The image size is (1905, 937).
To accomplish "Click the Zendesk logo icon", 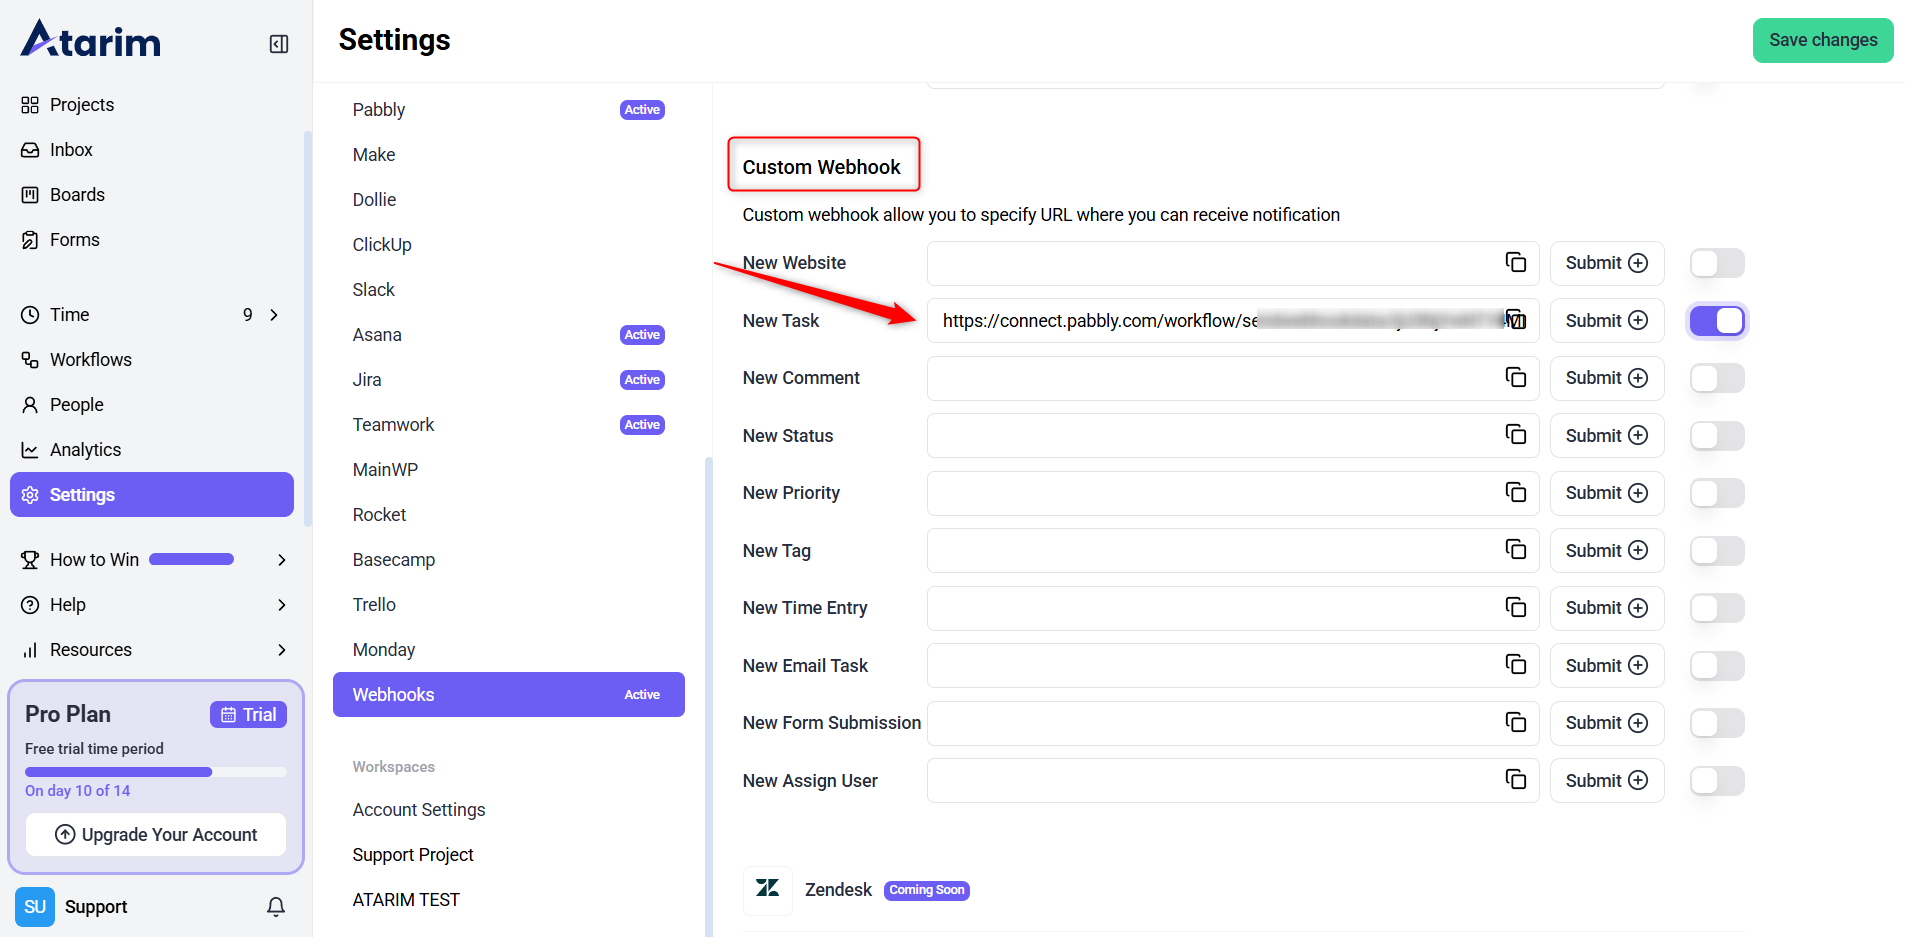I will point(767,889).
